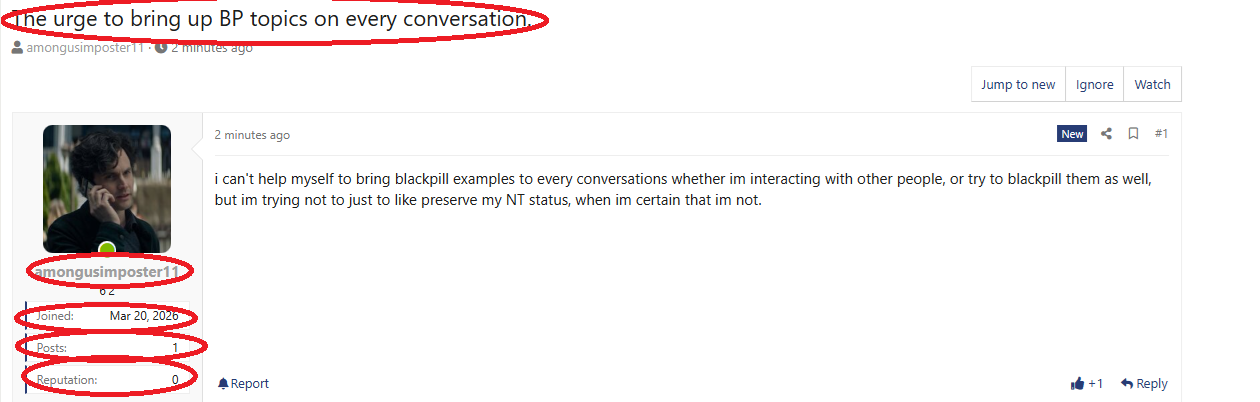
Task: Click the share icon on post #1
Action: pos(1106,134)
